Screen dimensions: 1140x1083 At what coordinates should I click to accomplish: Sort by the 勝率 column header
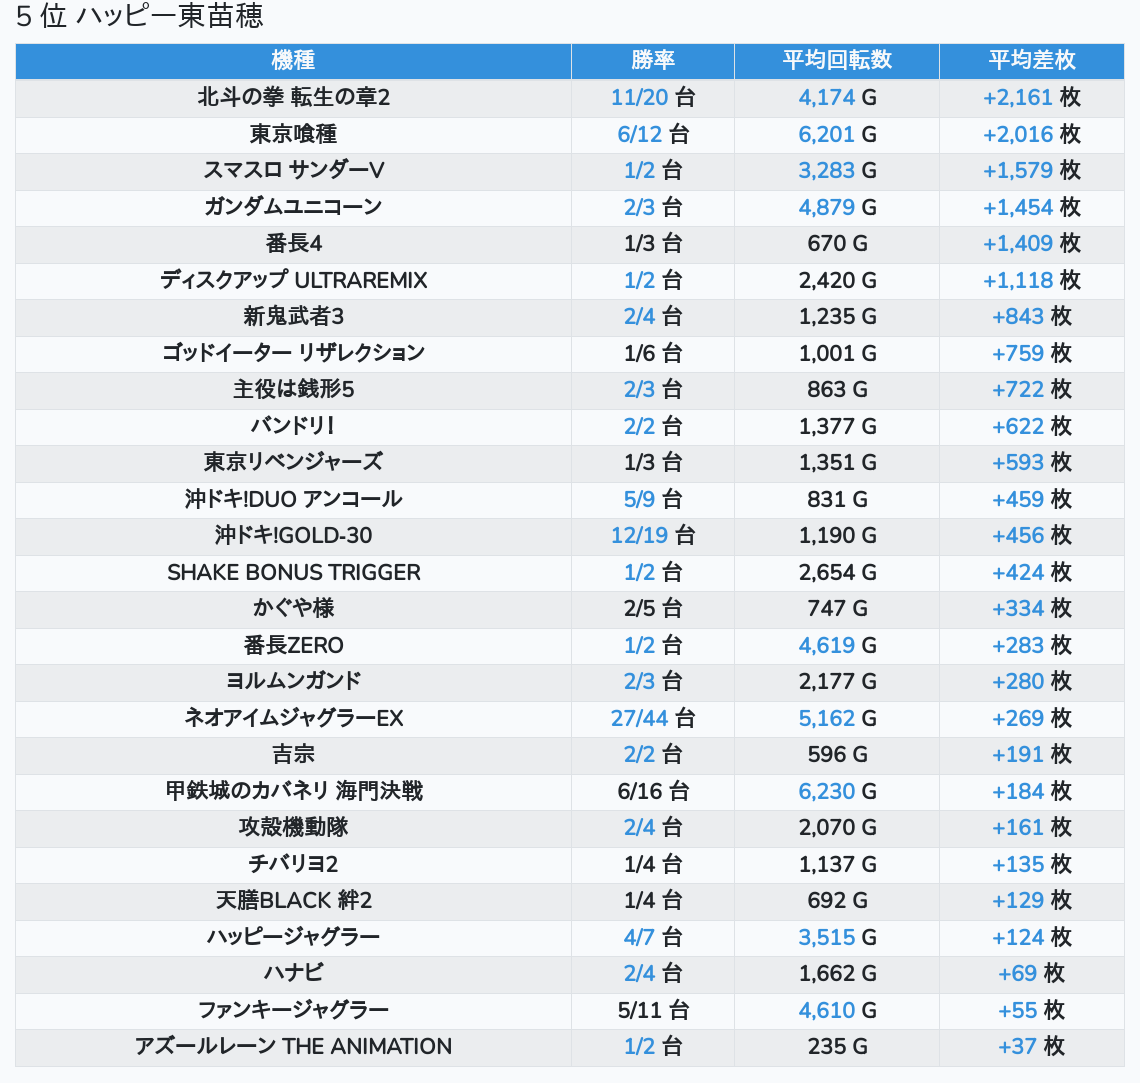click(x=652, y=61)
